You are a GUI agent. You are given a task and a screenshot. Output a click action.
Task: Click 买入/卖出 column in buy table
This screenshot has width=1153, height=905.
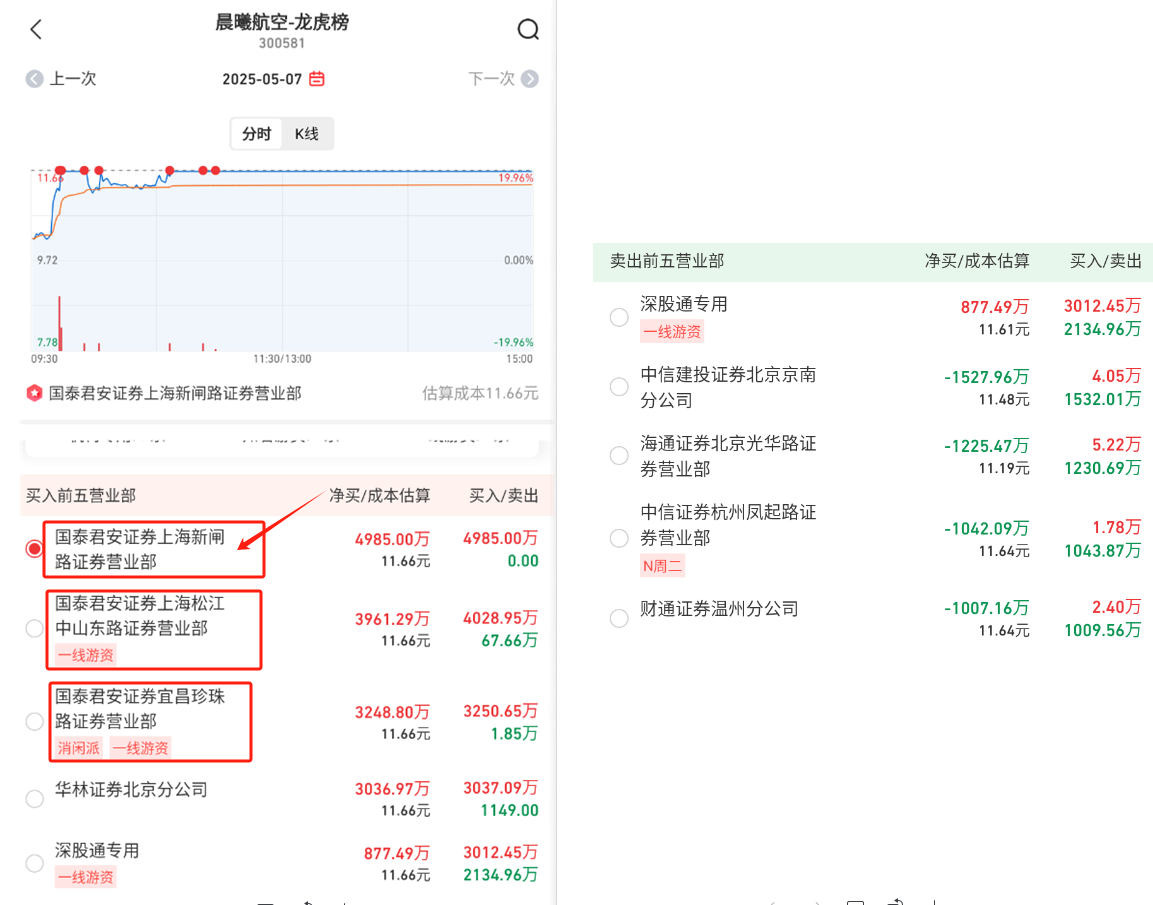[504, 496]
